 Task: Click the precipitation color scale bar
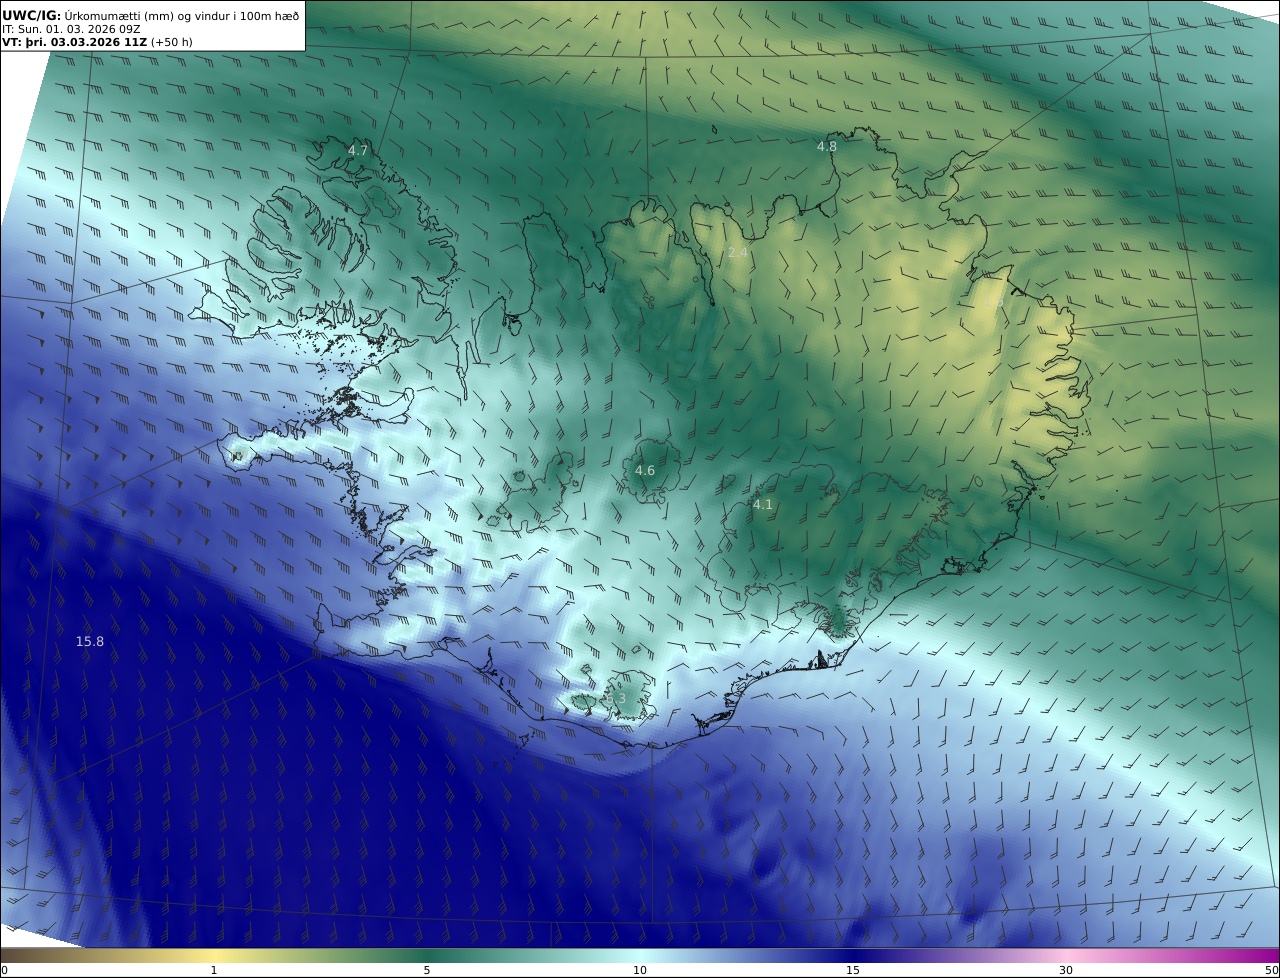(x=640, y=956)
